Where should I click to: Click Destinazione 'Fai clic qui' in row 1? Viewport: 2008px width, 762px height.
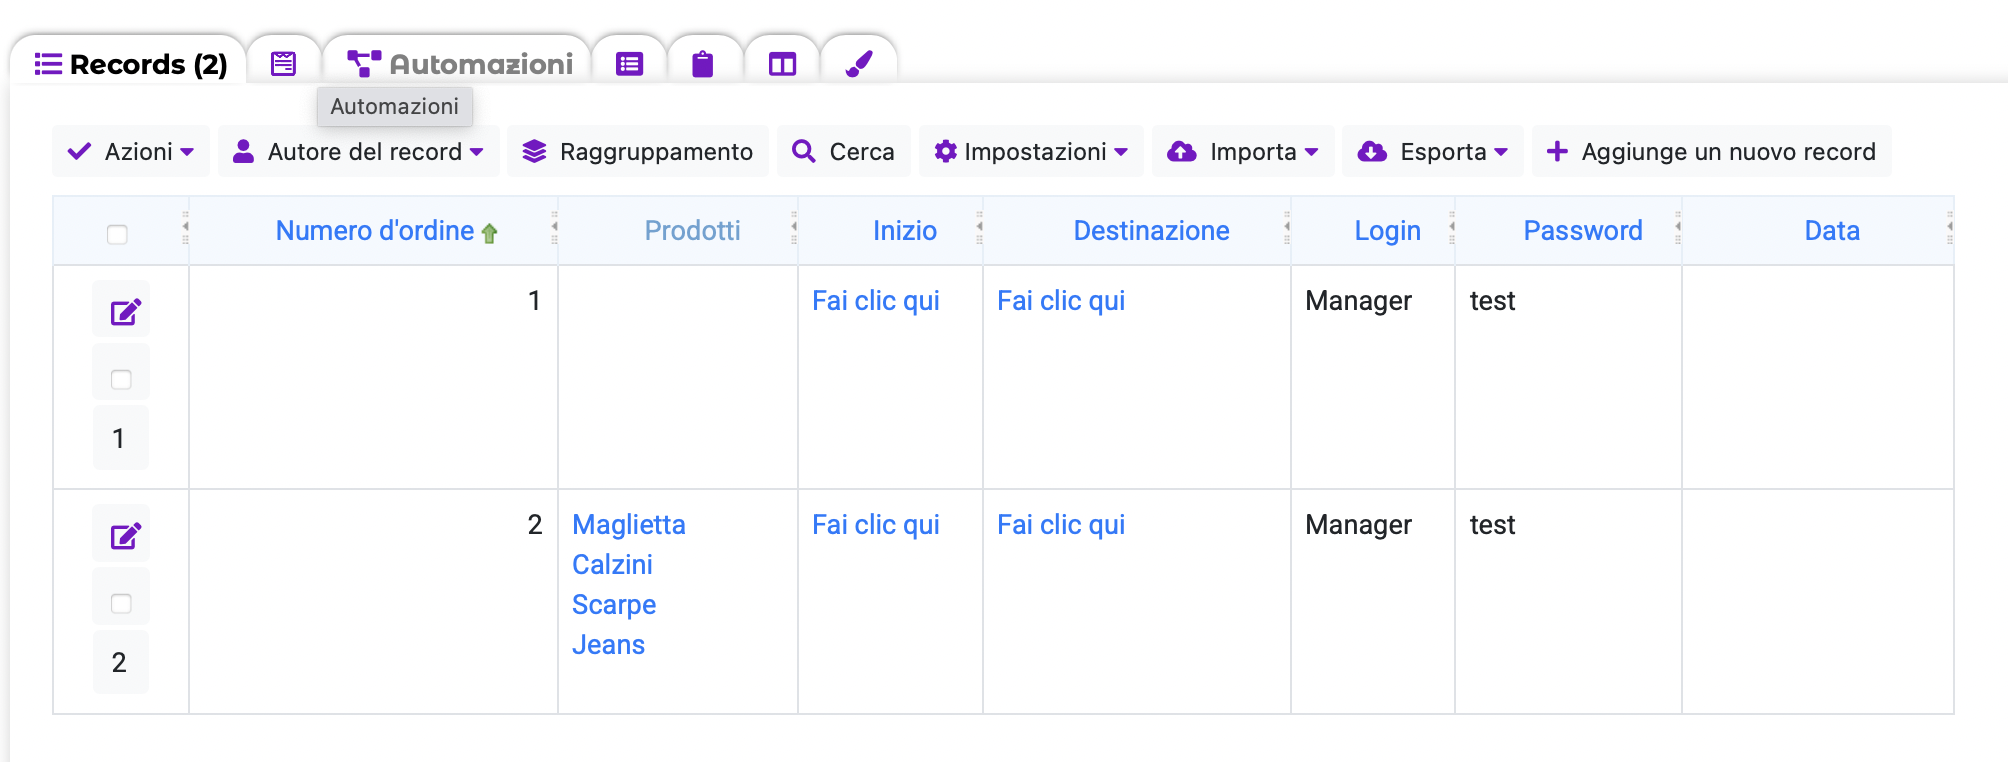click(1061, 301)
